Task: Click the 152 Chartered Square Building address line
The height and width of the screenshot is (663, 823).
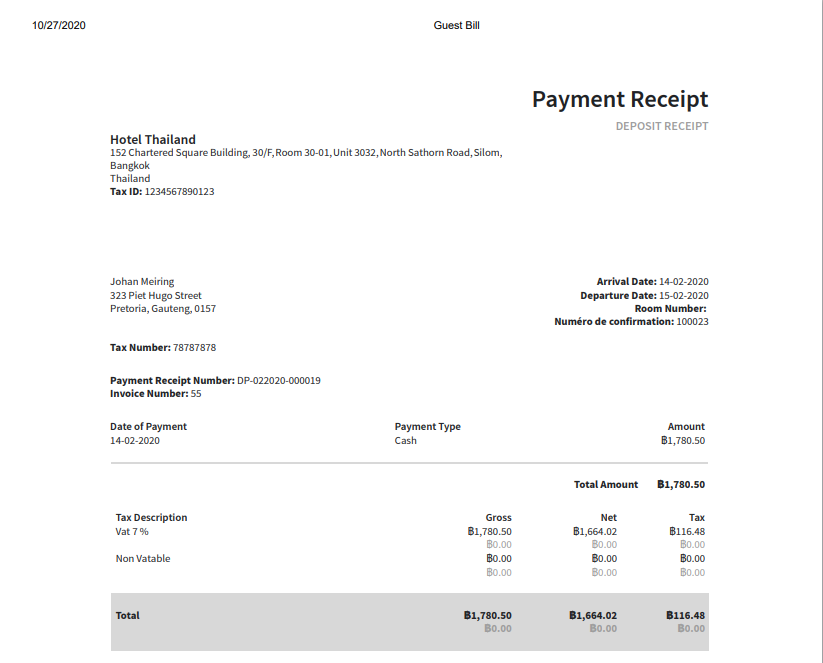Action: 306,153
